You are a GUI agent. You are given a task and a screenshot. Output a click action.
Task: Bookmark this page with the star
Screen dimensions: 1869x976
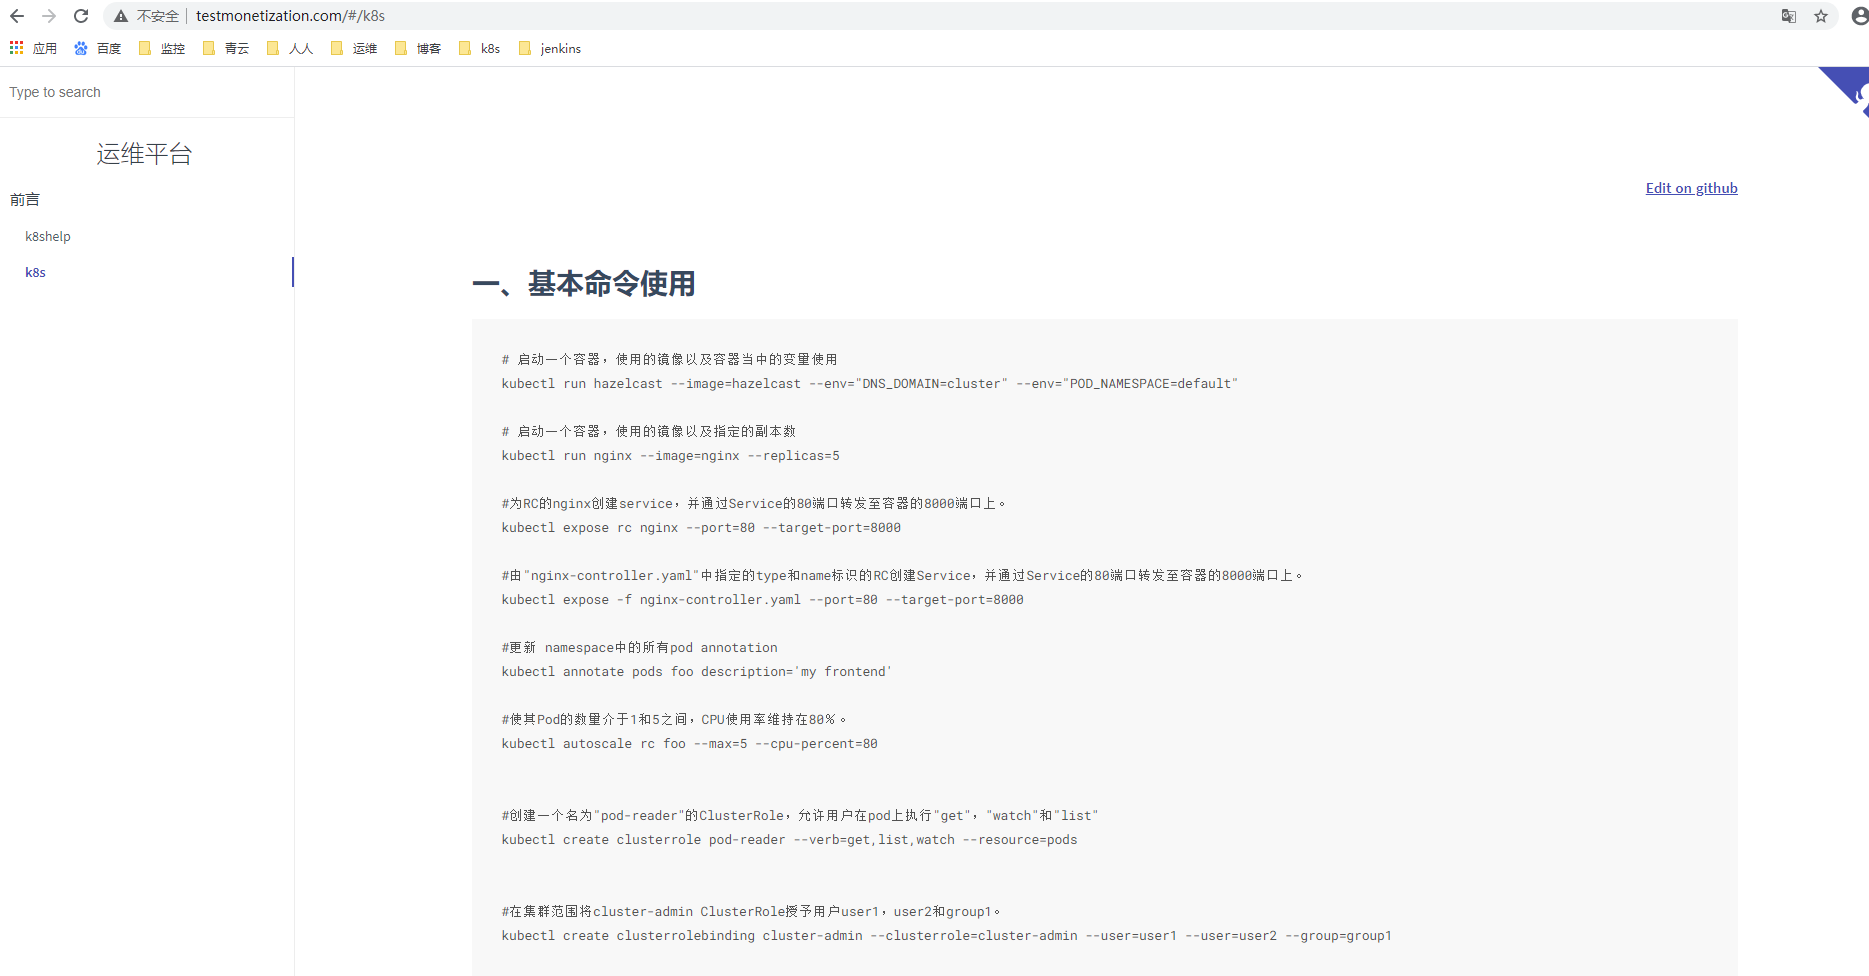pos(1821,16)
